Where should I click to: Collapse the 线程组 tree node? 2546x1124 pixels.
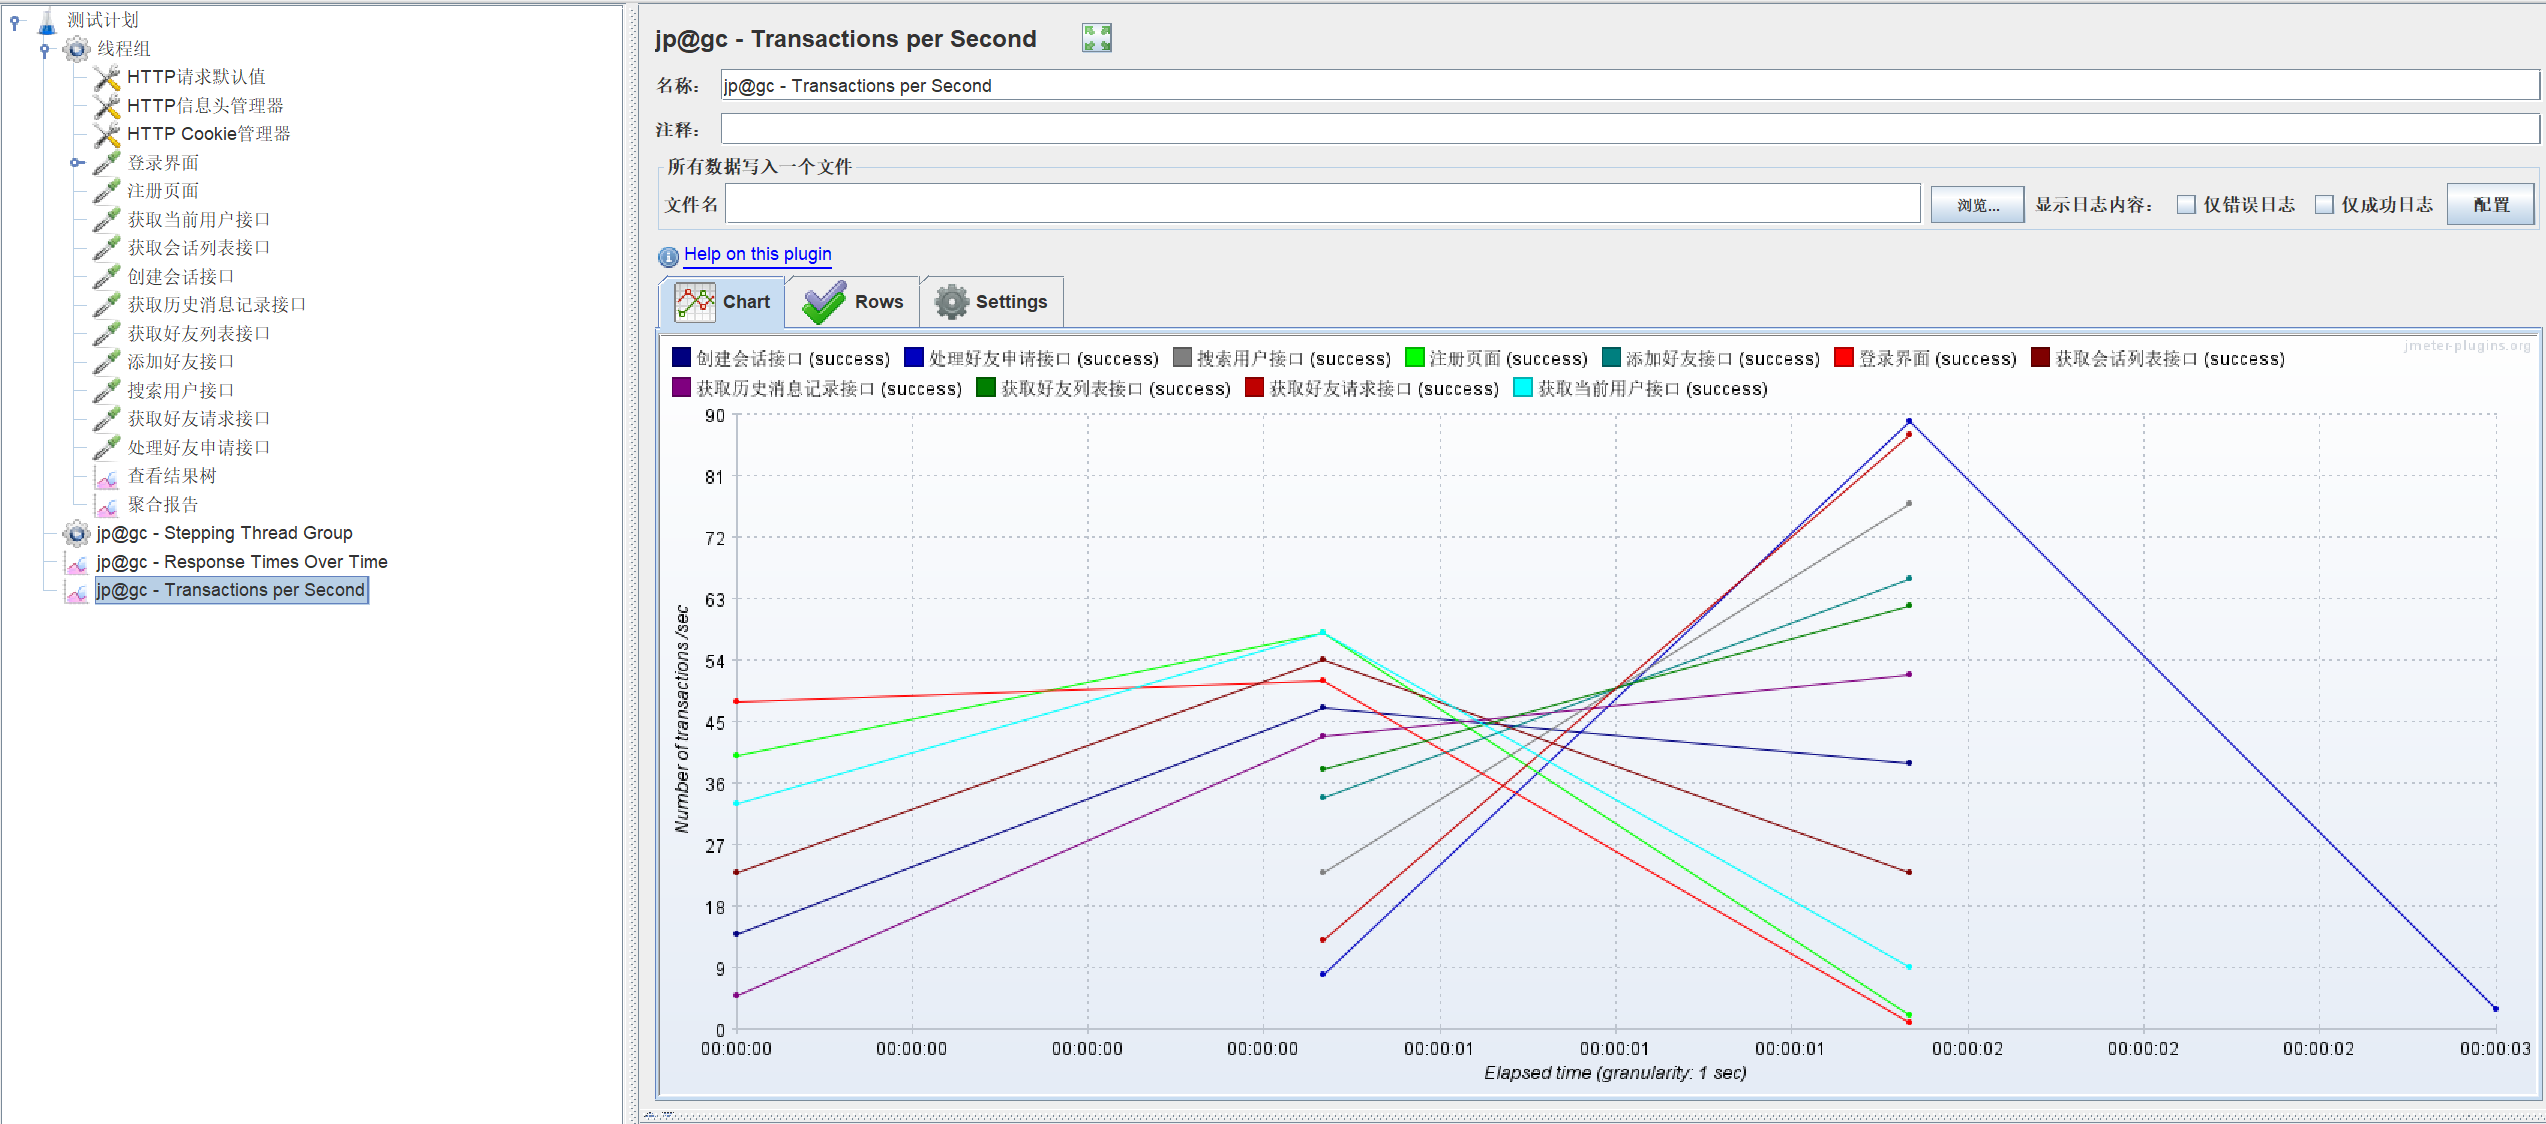(x=44, y=49)
